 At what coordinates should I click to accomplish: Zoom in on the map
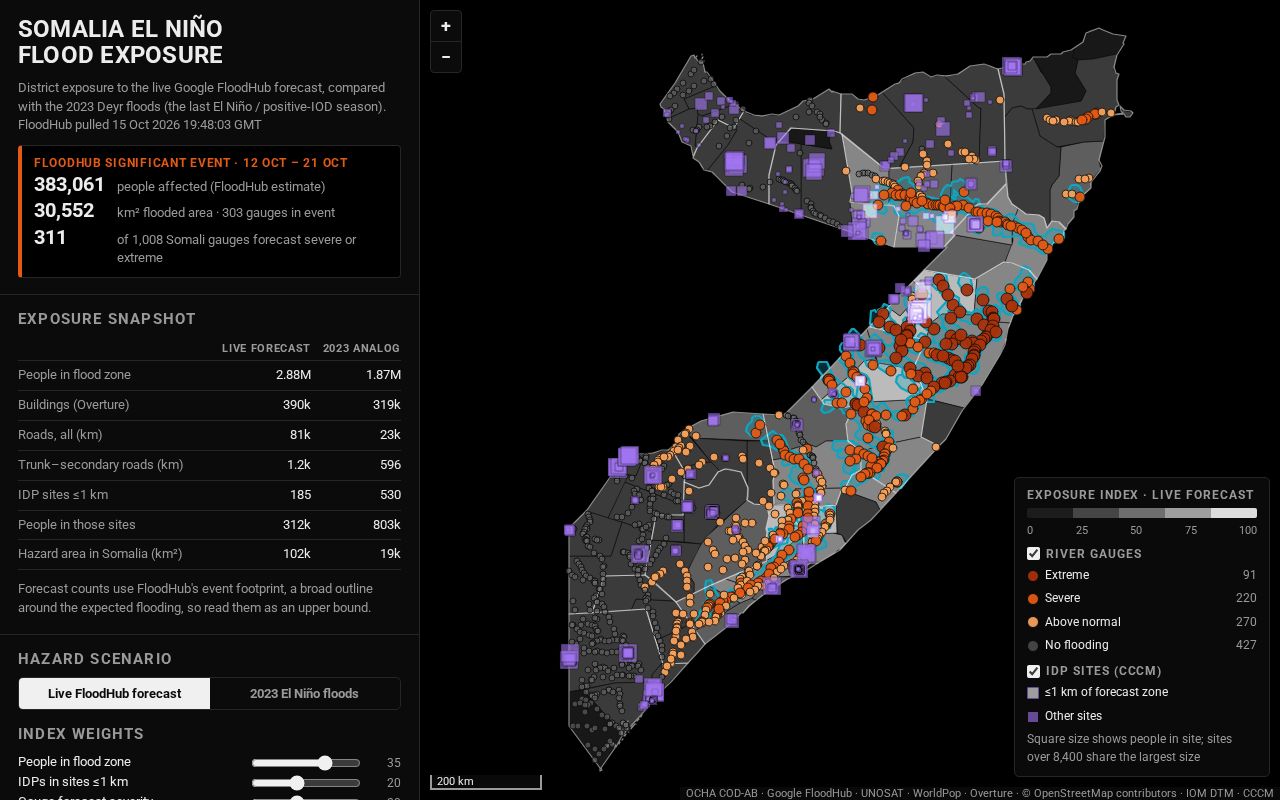coord(446,27)
